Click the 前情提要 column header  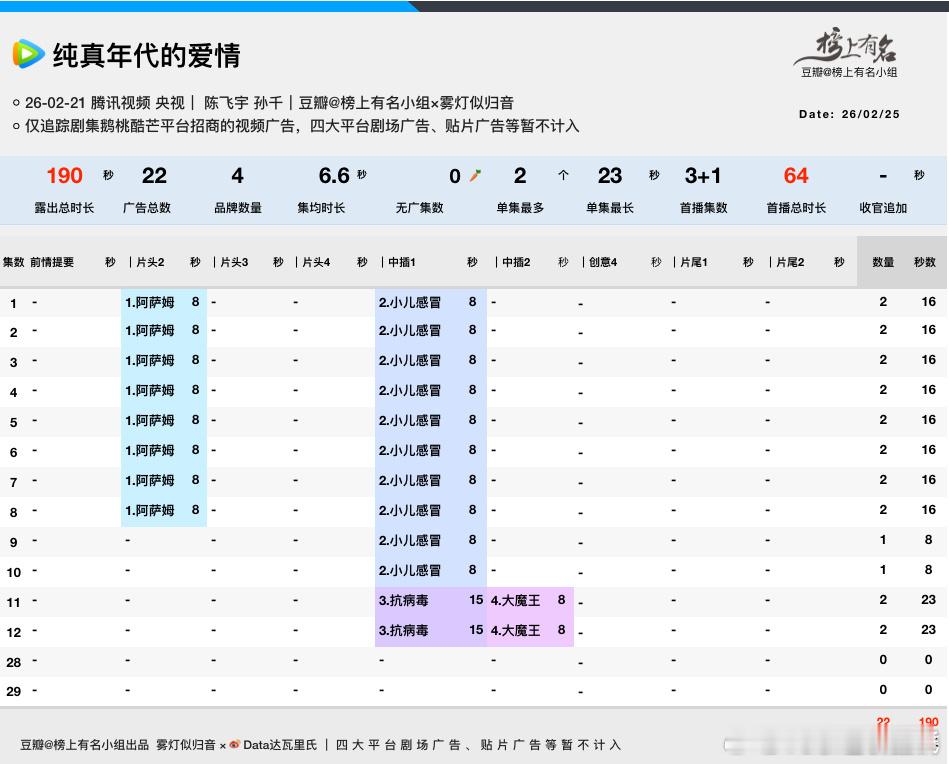52,262
